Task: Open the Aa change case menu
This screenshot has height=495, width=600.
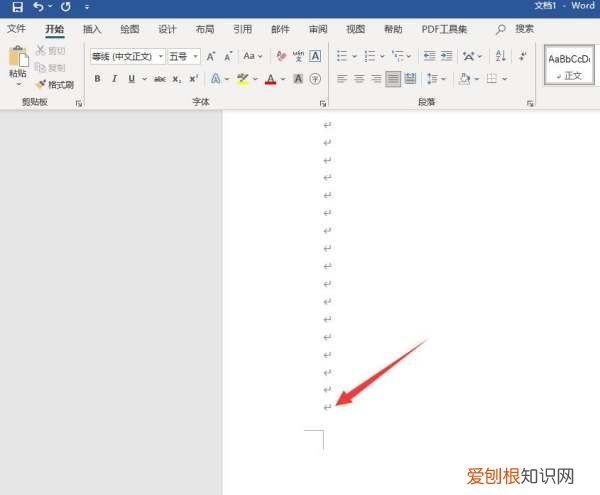Action: (253, 56)
